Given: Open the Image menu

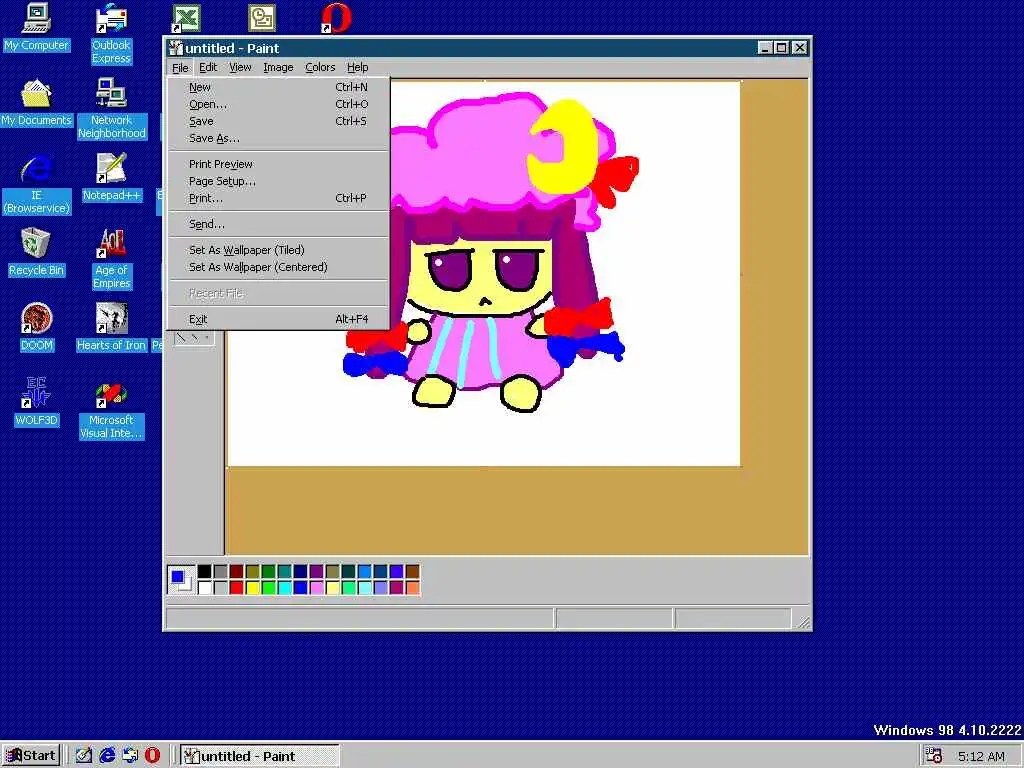Looking at the screenshot, I should (278, 67).
